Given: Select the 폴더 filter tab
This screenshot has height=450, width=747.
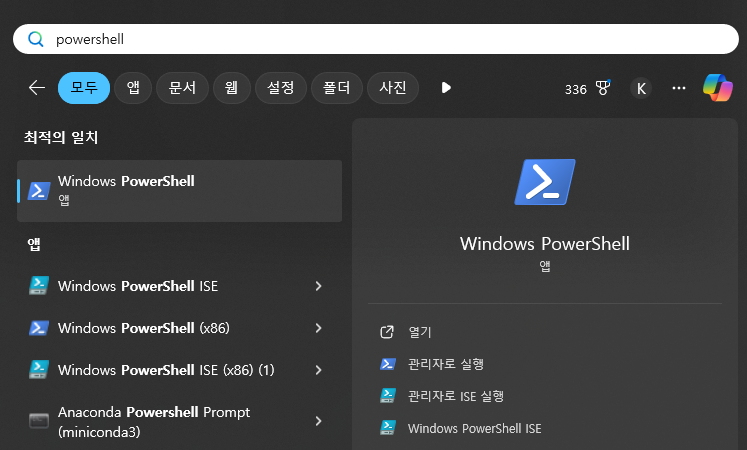Looking at the screenshot, I should 336,88.
